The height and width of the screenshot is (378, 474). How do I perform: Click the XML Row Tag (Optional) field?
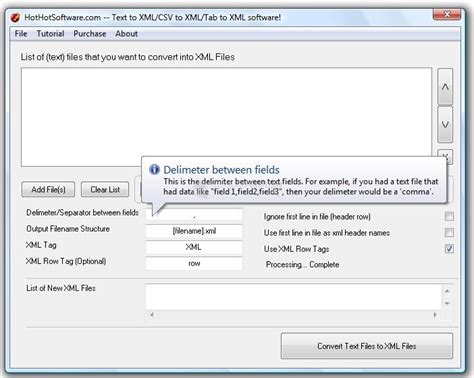pos(194,263)
